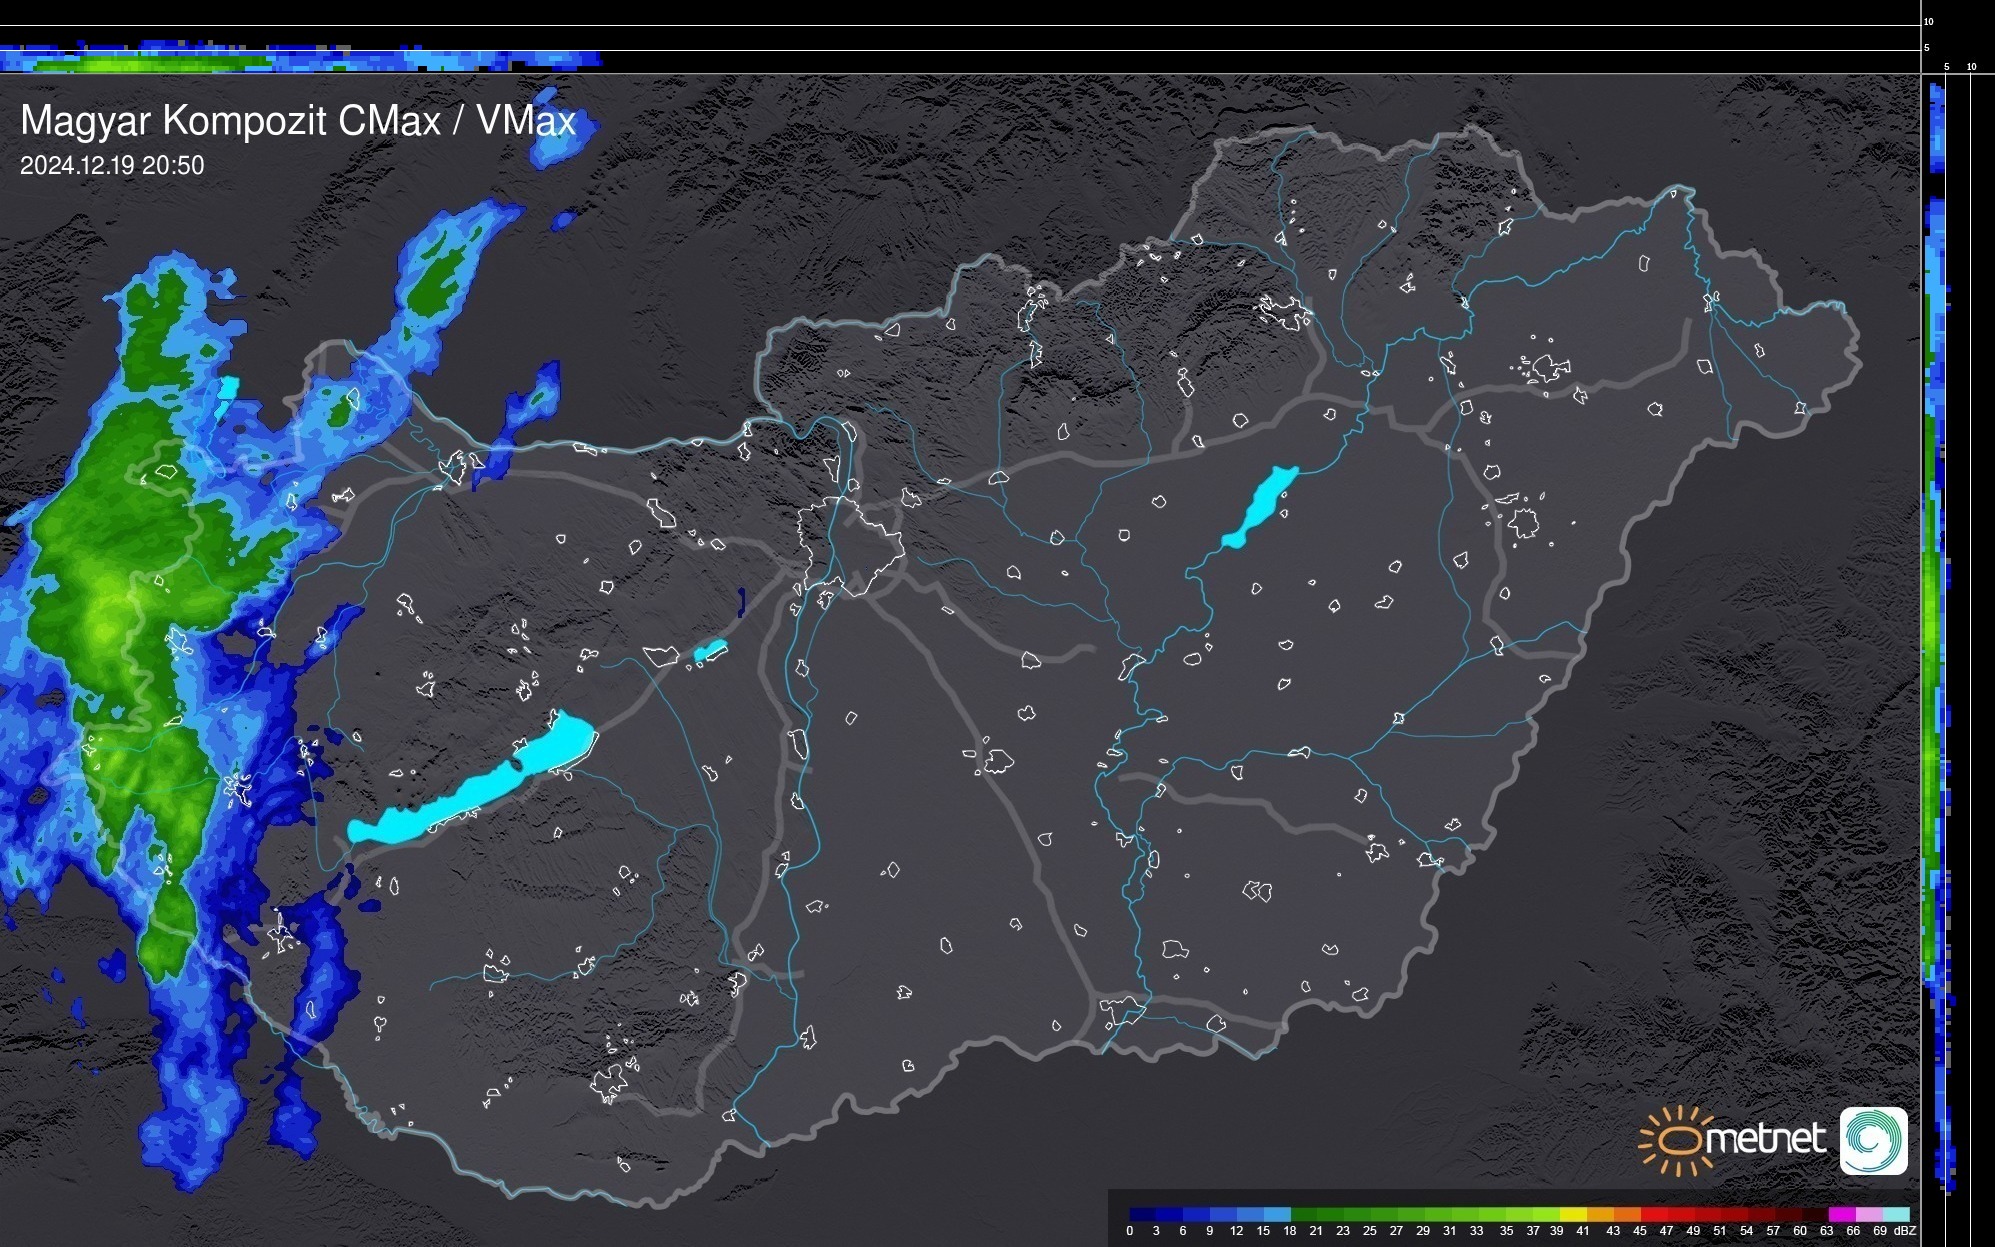Viewport: 1995px width, 1247px height.
Task: Select the darkest blue 0 dBZ swatch
Action: click(x=1143, y=1214)
